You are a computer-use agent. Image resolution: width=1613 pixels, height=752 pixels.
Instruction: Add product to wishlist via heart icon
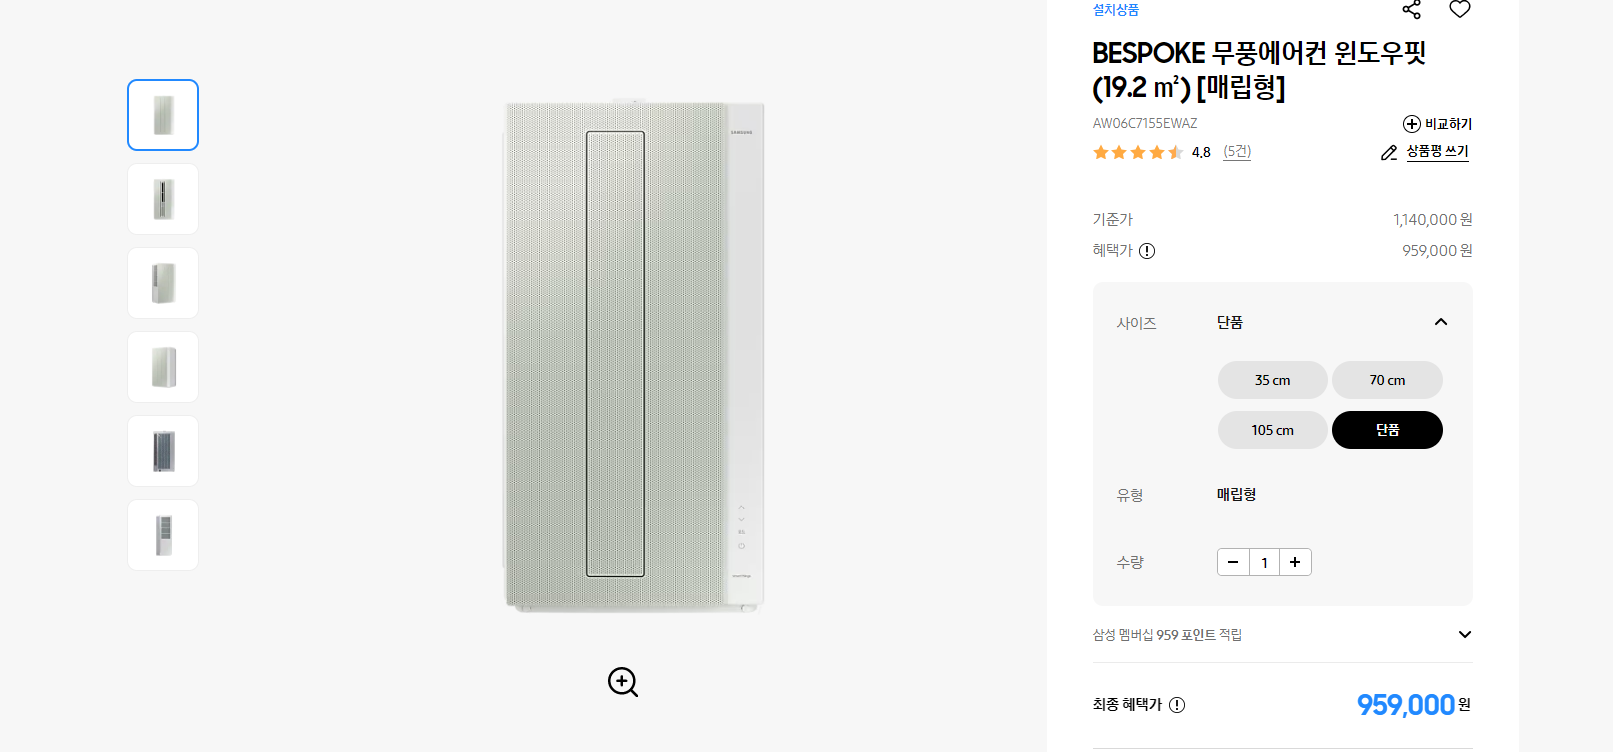tap(1459, 9)
